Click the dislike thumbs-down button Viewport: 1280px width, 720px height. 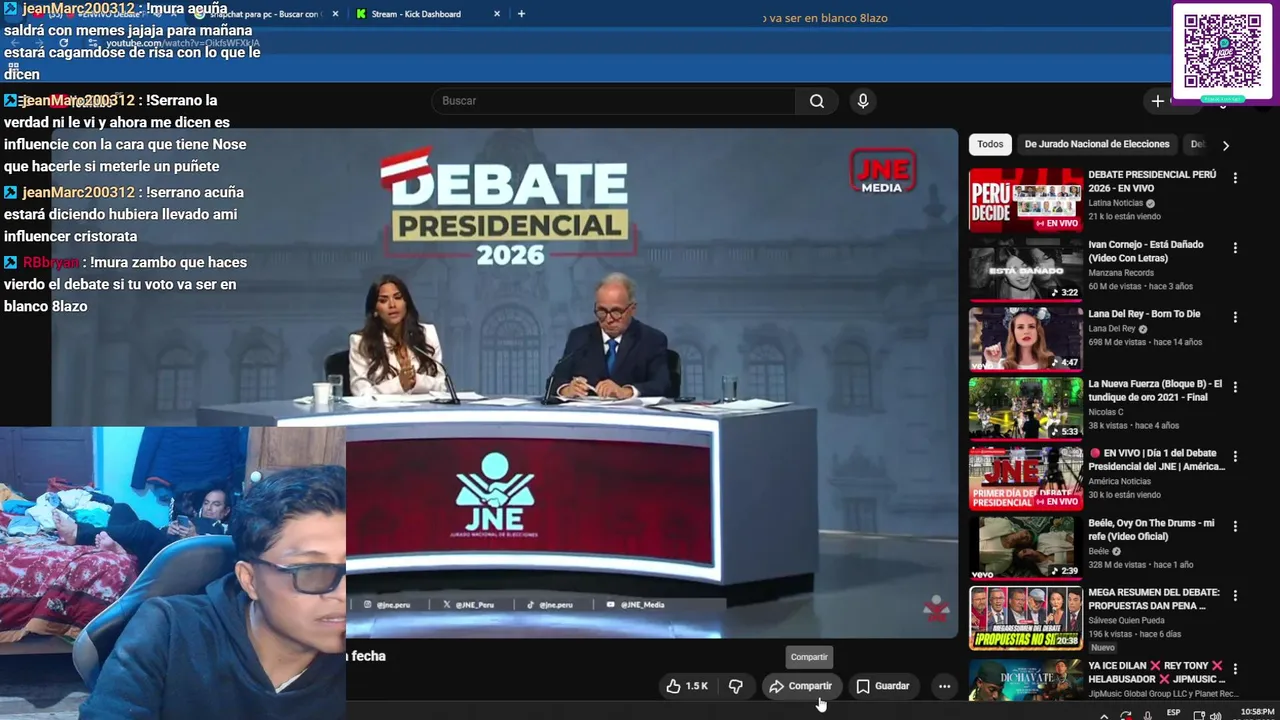pyautogui.click(x=736, y=686)
